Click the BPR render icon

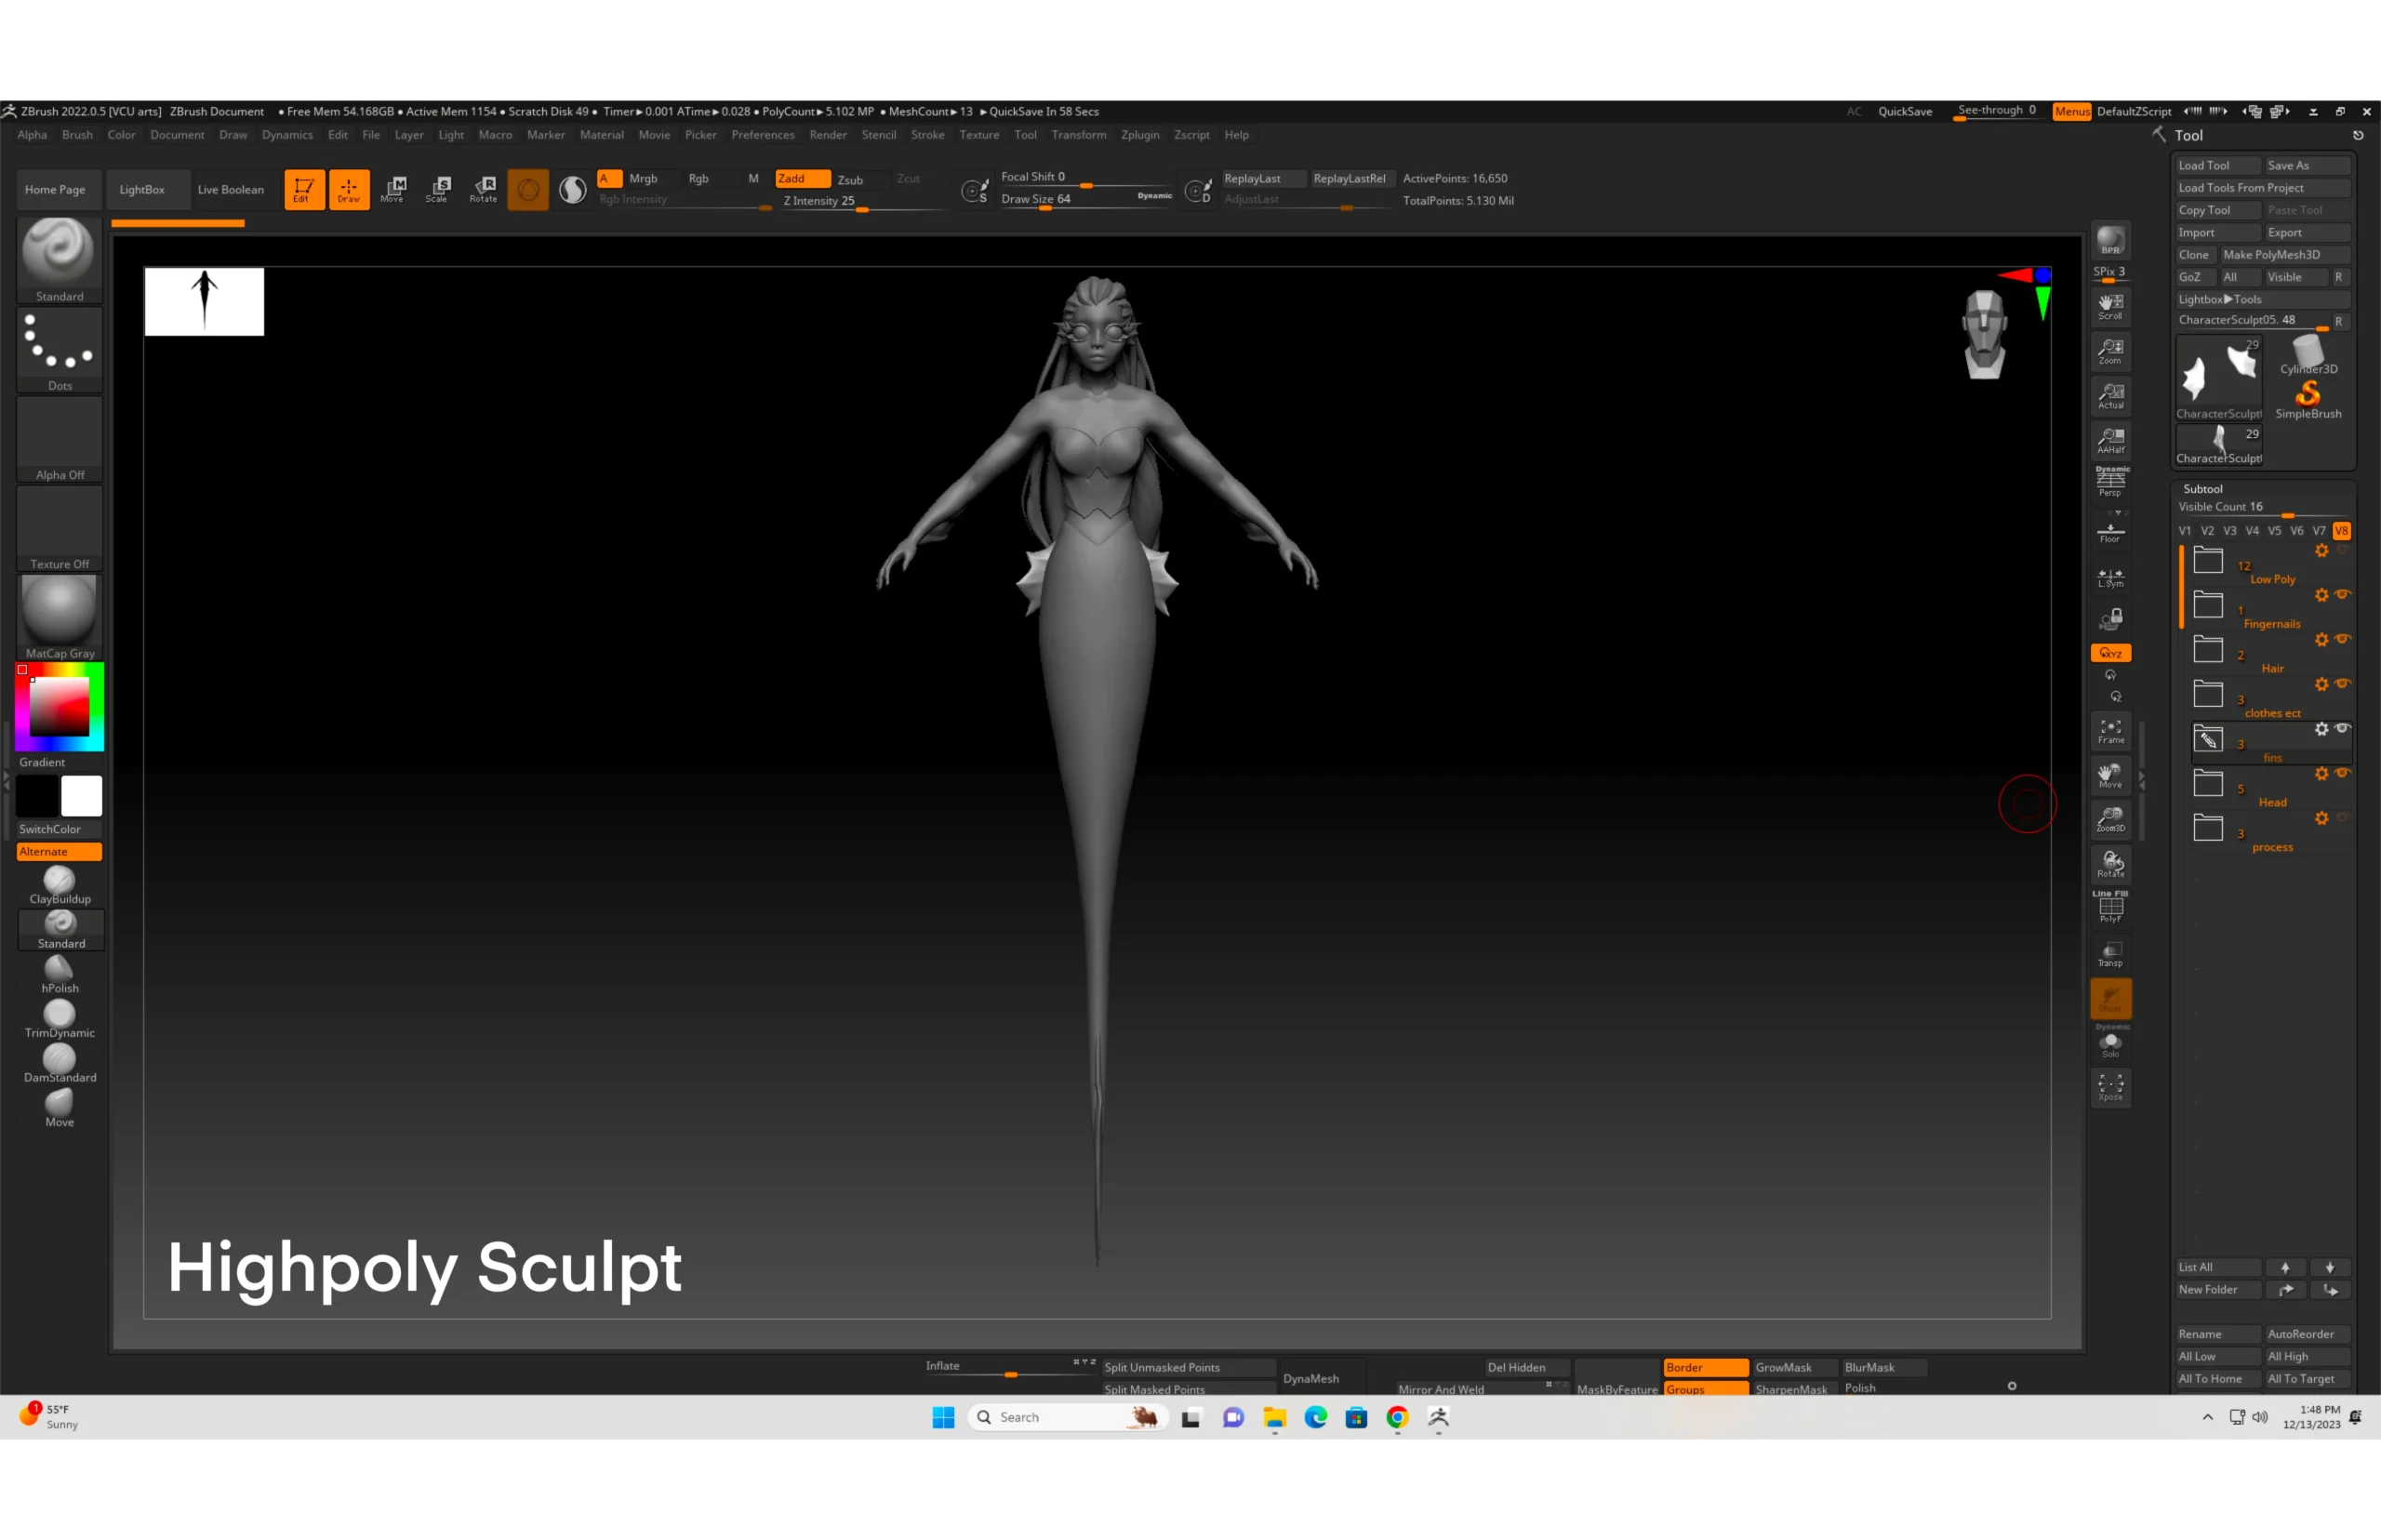coord(2110,240)
